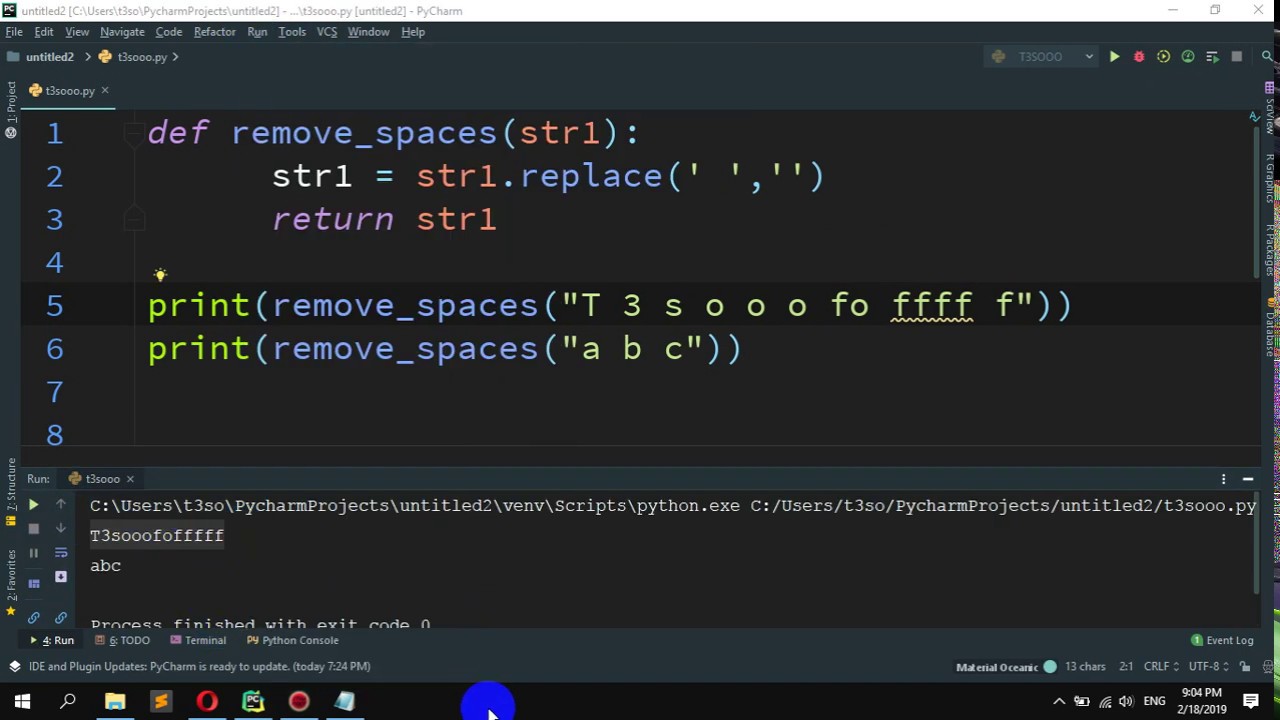This screenshot has height=720, width=1280.
Task: Open the Tools menu
Action: (292, 32)
